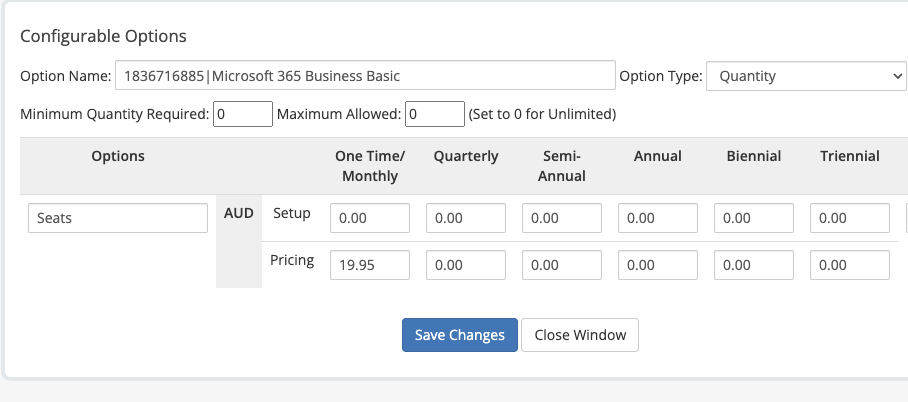Image resolution: width=908 pixels, height=402 pixels.
Task: Click the Minimum Quantity Required field
Action: (x=243, y=114)
